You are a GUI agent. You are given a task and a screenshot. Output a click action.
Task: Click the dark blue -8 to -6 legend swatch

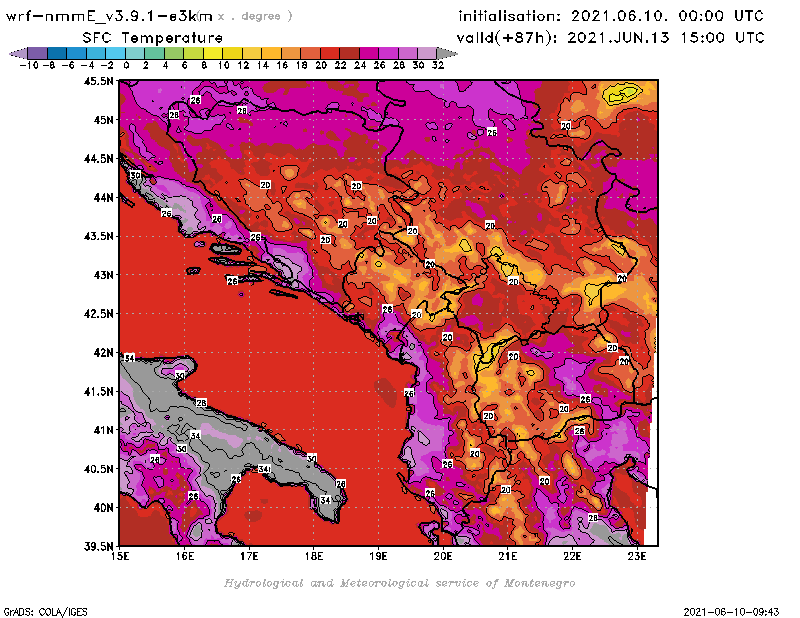(x=57, y=53)
